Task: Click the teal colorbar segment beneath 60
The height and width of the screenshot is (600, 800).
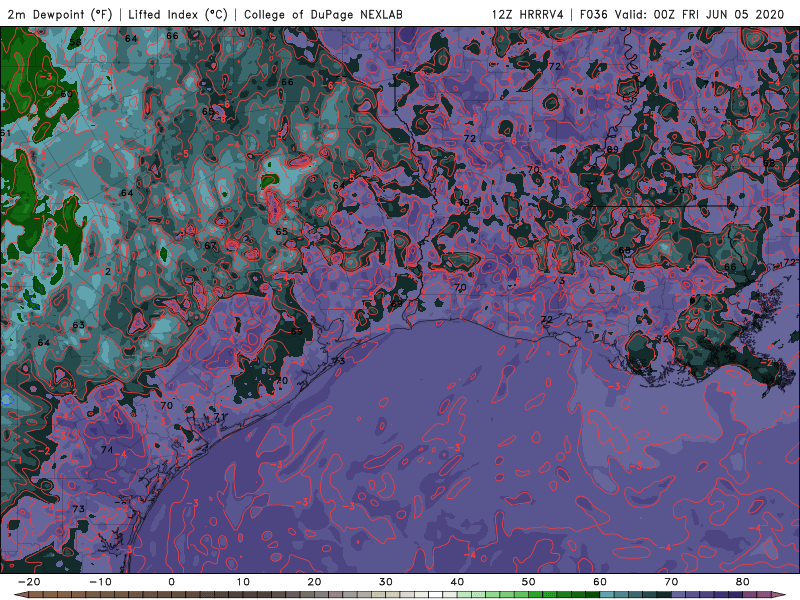Action: [607, 595]
